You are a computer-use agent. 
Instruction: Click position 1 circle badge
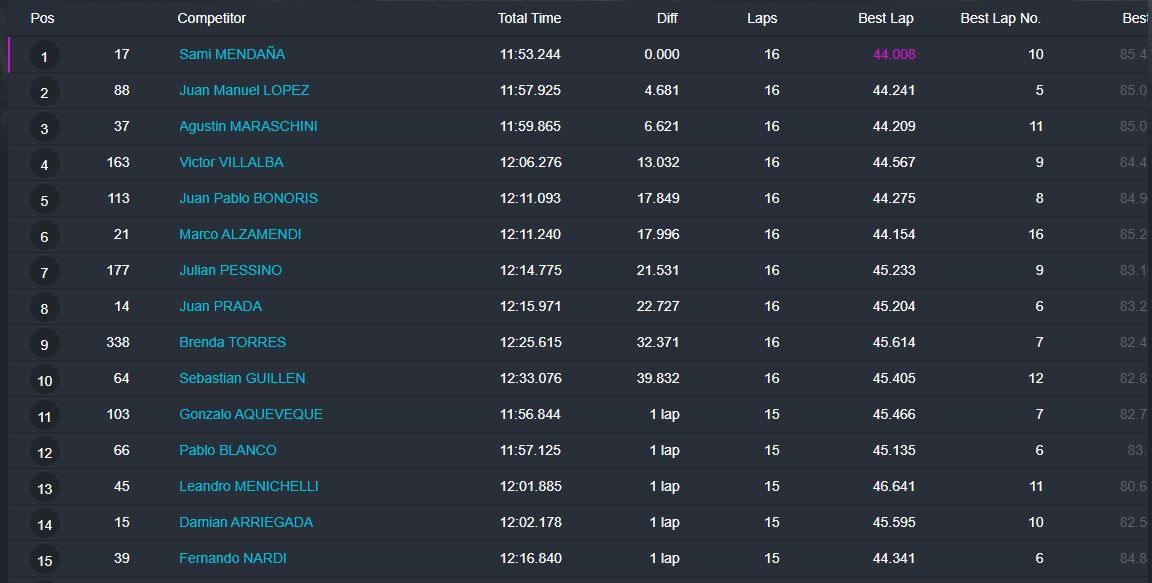44,56
